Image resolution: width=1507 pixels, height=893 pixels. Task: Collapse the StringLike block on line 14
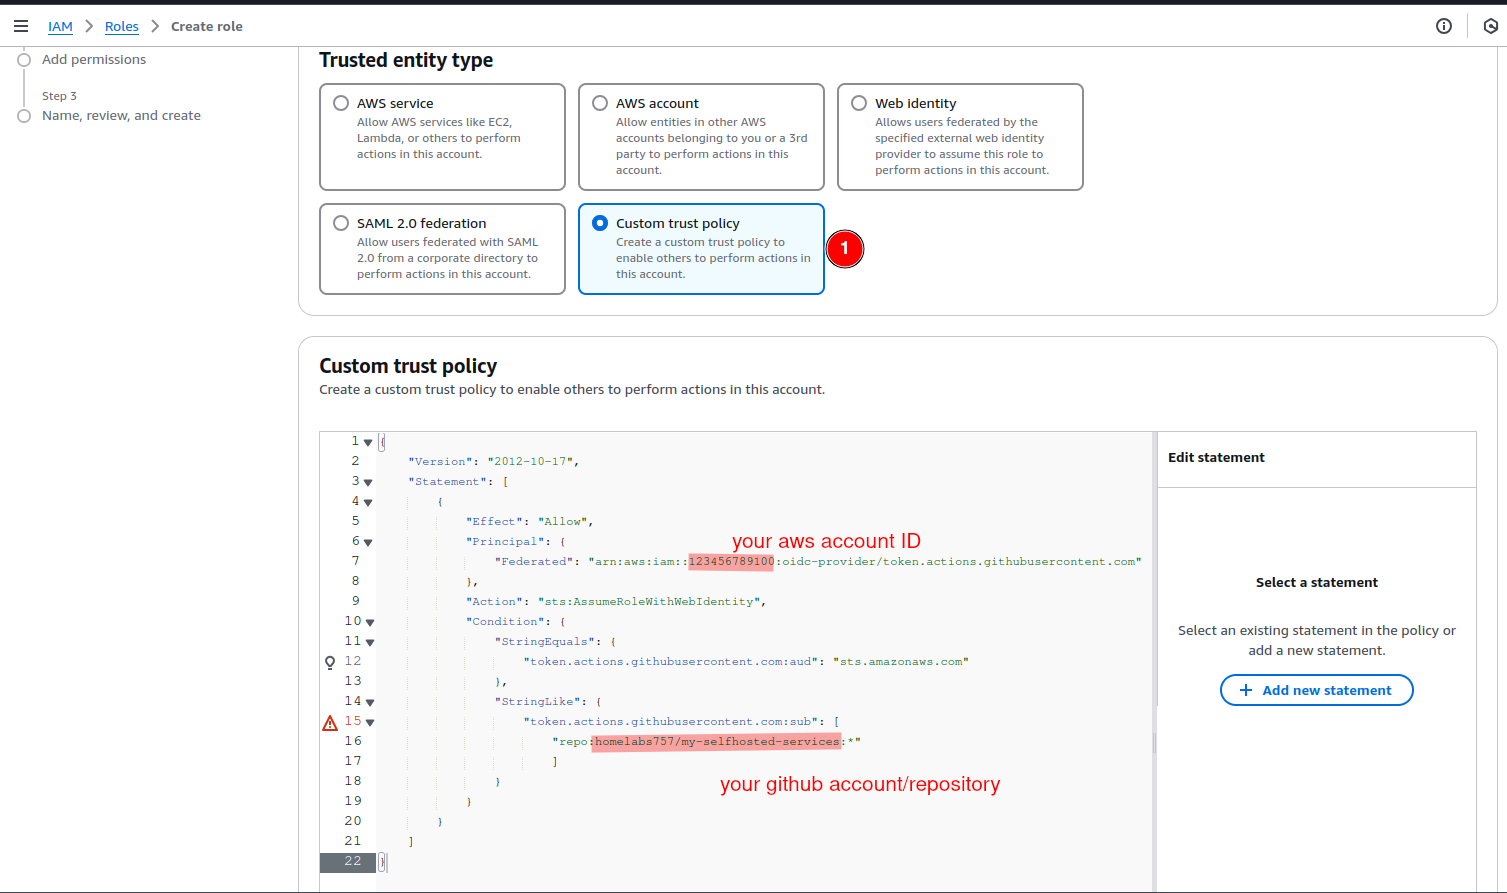click(370, 702)
